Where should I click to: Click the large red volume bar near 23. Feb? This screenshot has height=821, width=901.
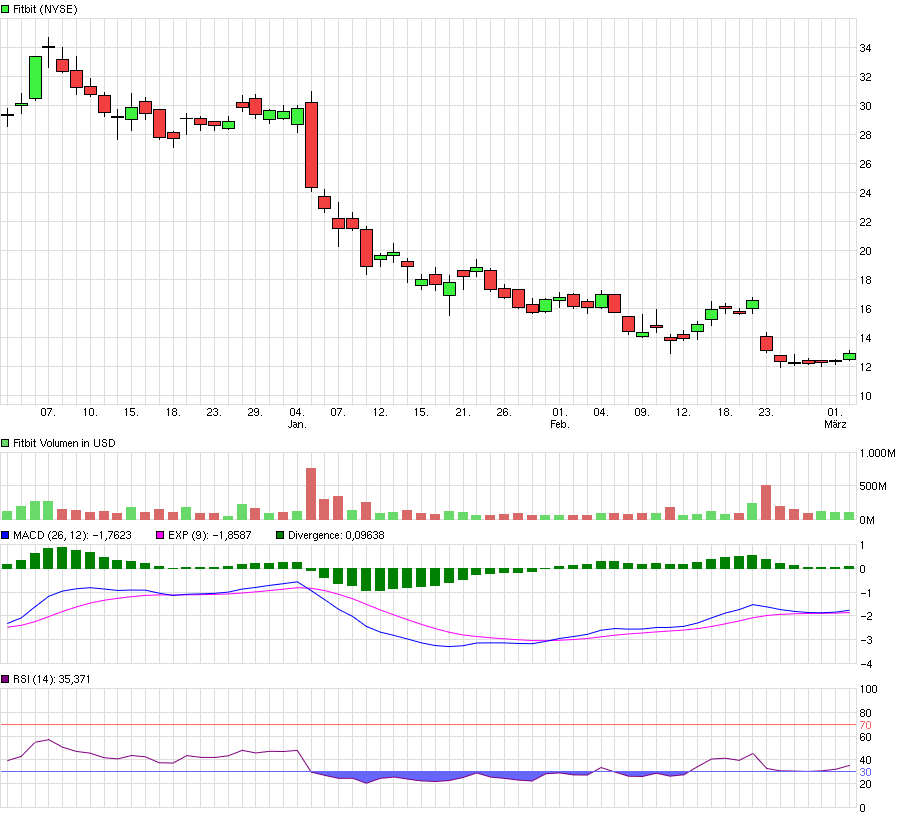pos(766,503)
